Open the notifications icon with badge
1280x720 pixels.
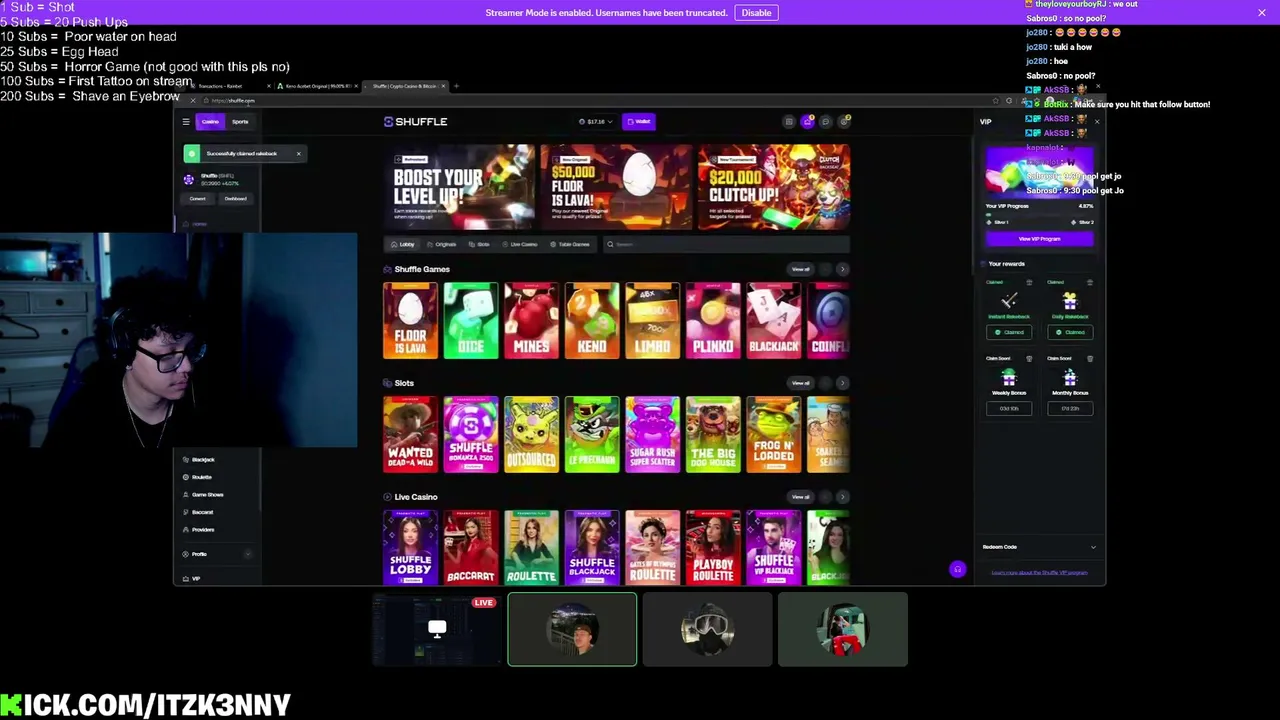click(x=844, y=122)
